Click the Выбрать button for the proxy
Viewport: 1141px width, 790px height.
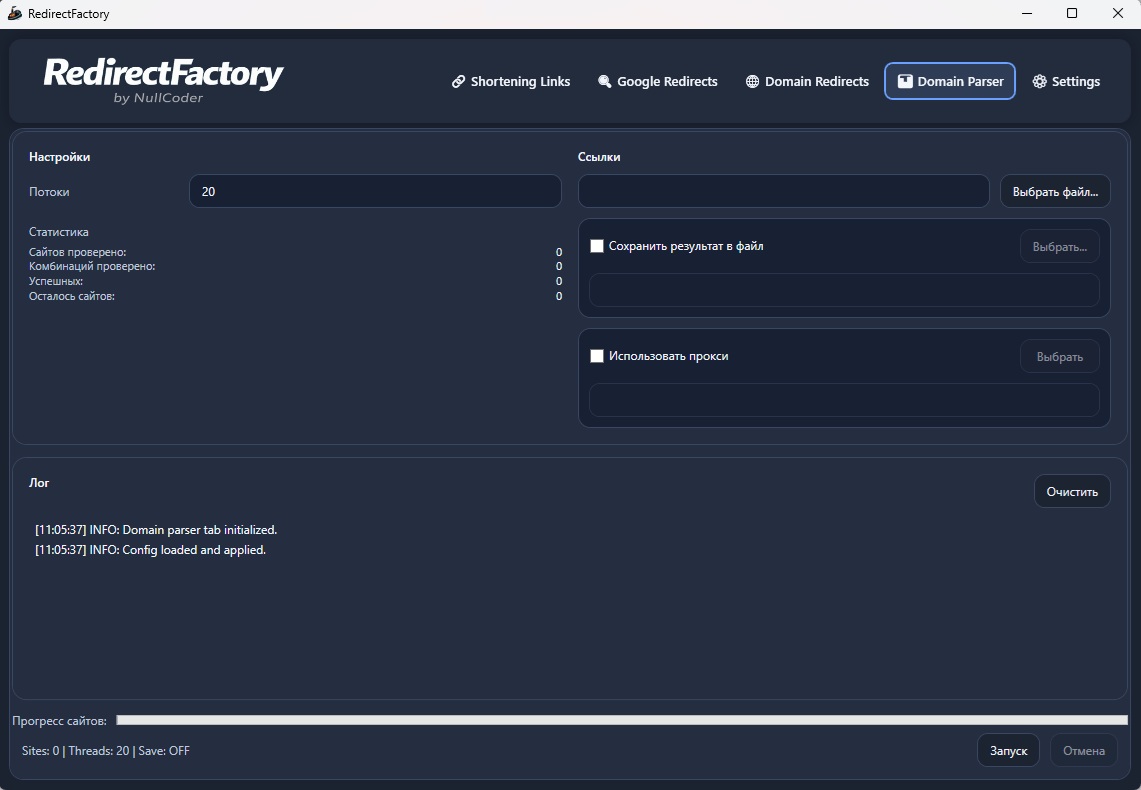(x=1060, y=356)
